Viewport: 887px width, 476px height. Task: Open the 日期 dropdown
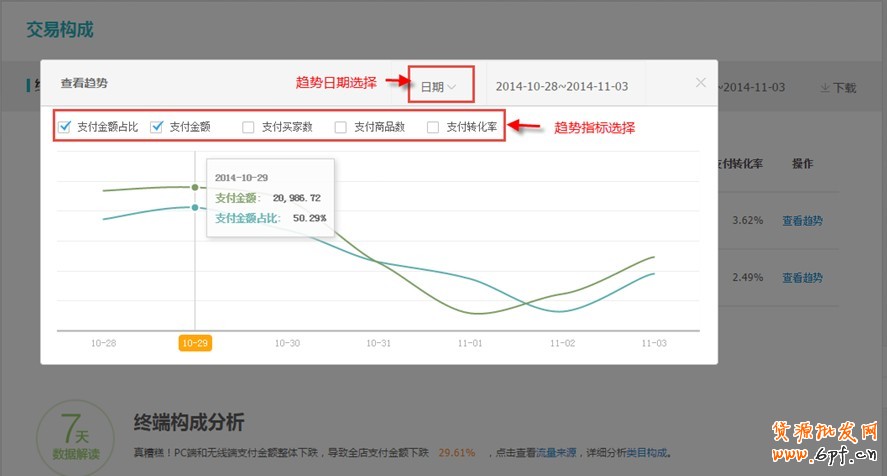(438, 87)
